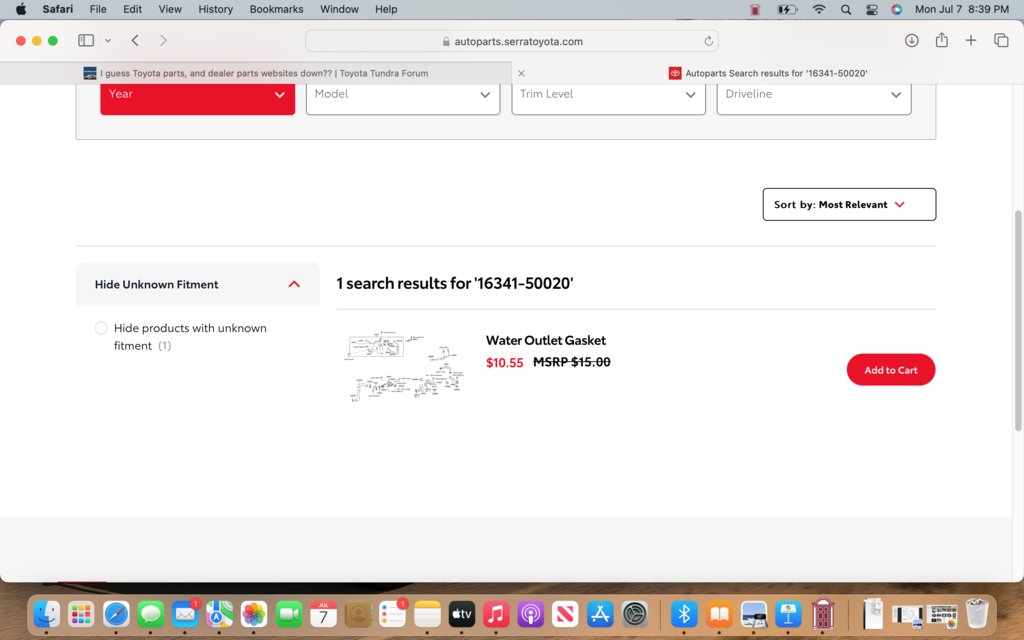Open the View menu
Image resolution: width=1024 pixels, height=640 pixels.
[170, 9]
